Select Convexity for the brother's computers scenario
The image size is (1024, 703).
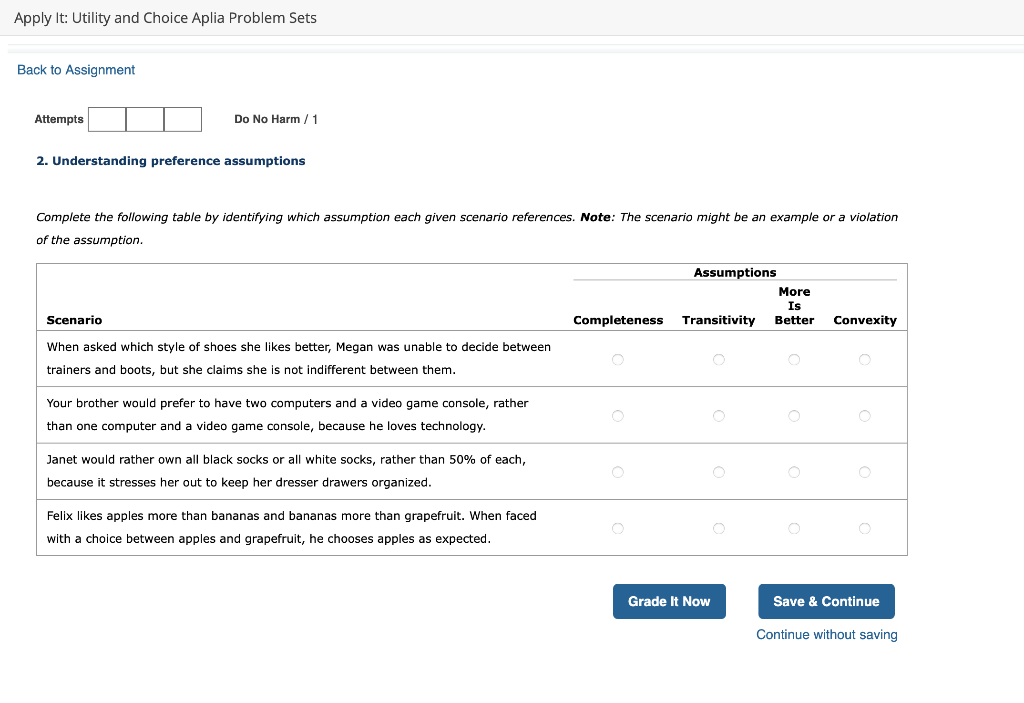point(864,415)
